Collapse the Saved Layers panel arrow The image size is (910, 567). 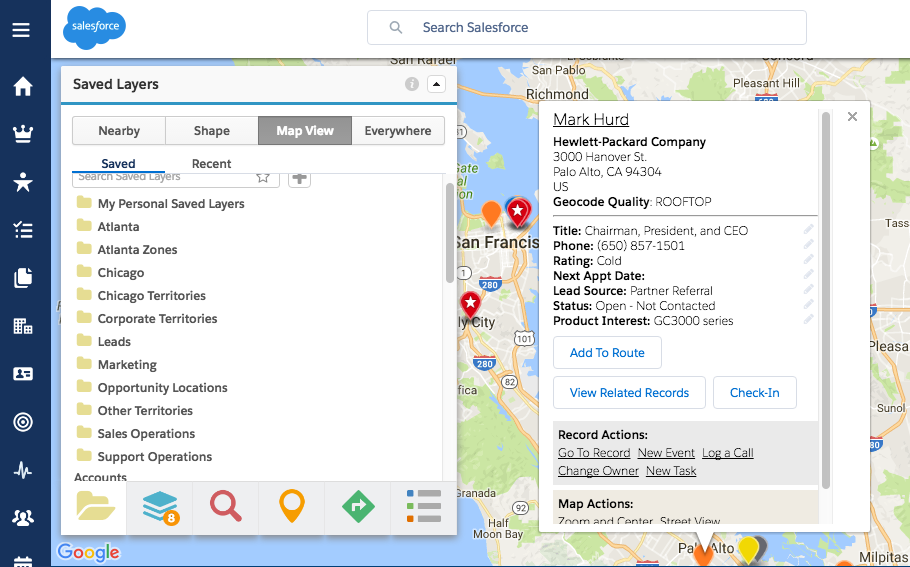pos(436,84)
